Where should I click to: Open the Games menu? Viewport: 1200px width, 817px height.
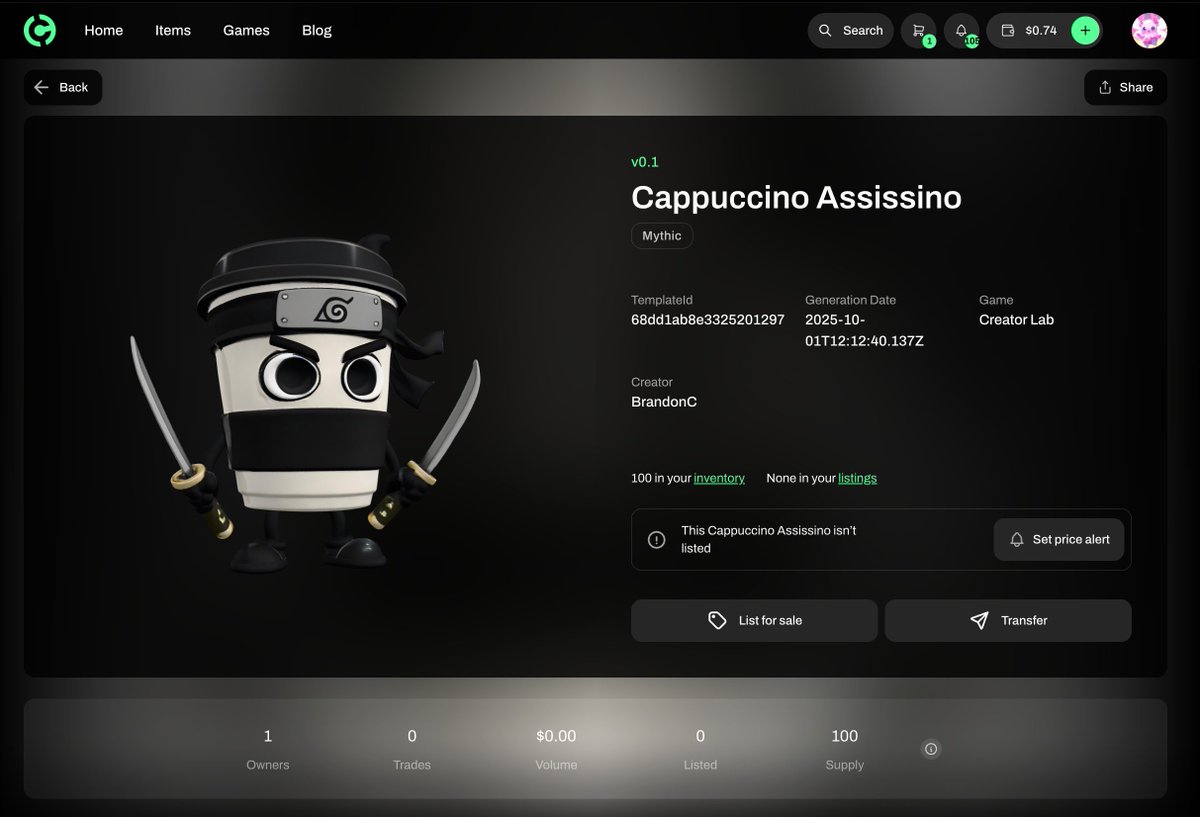point(246,30)
